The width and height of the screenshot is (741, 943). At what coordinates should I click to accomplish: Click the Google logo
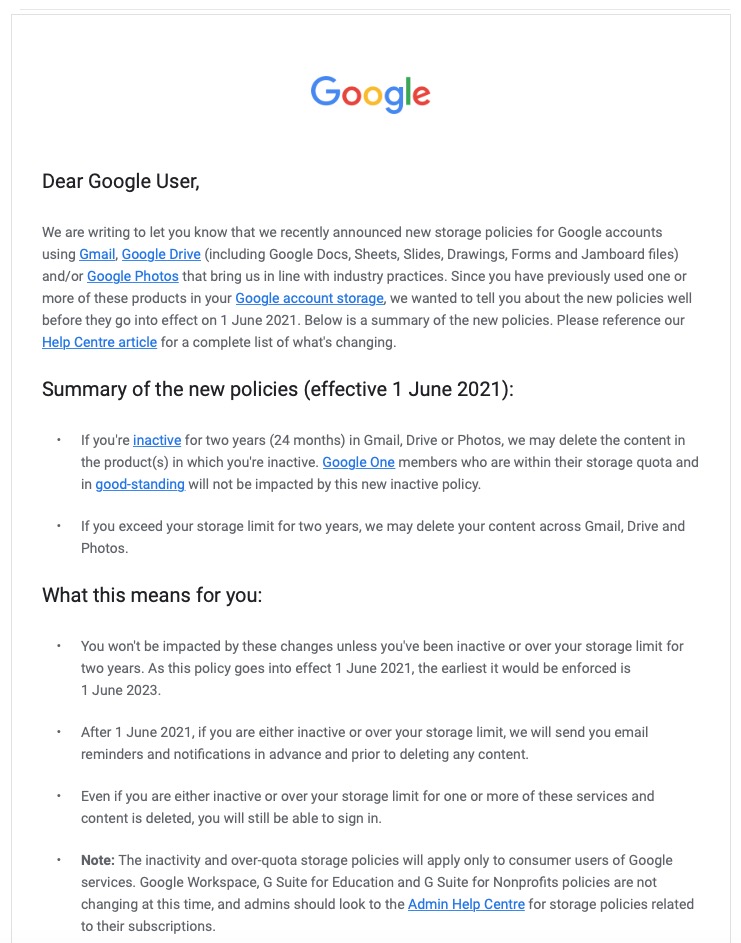pyautogui.click(x=370, y=94)
